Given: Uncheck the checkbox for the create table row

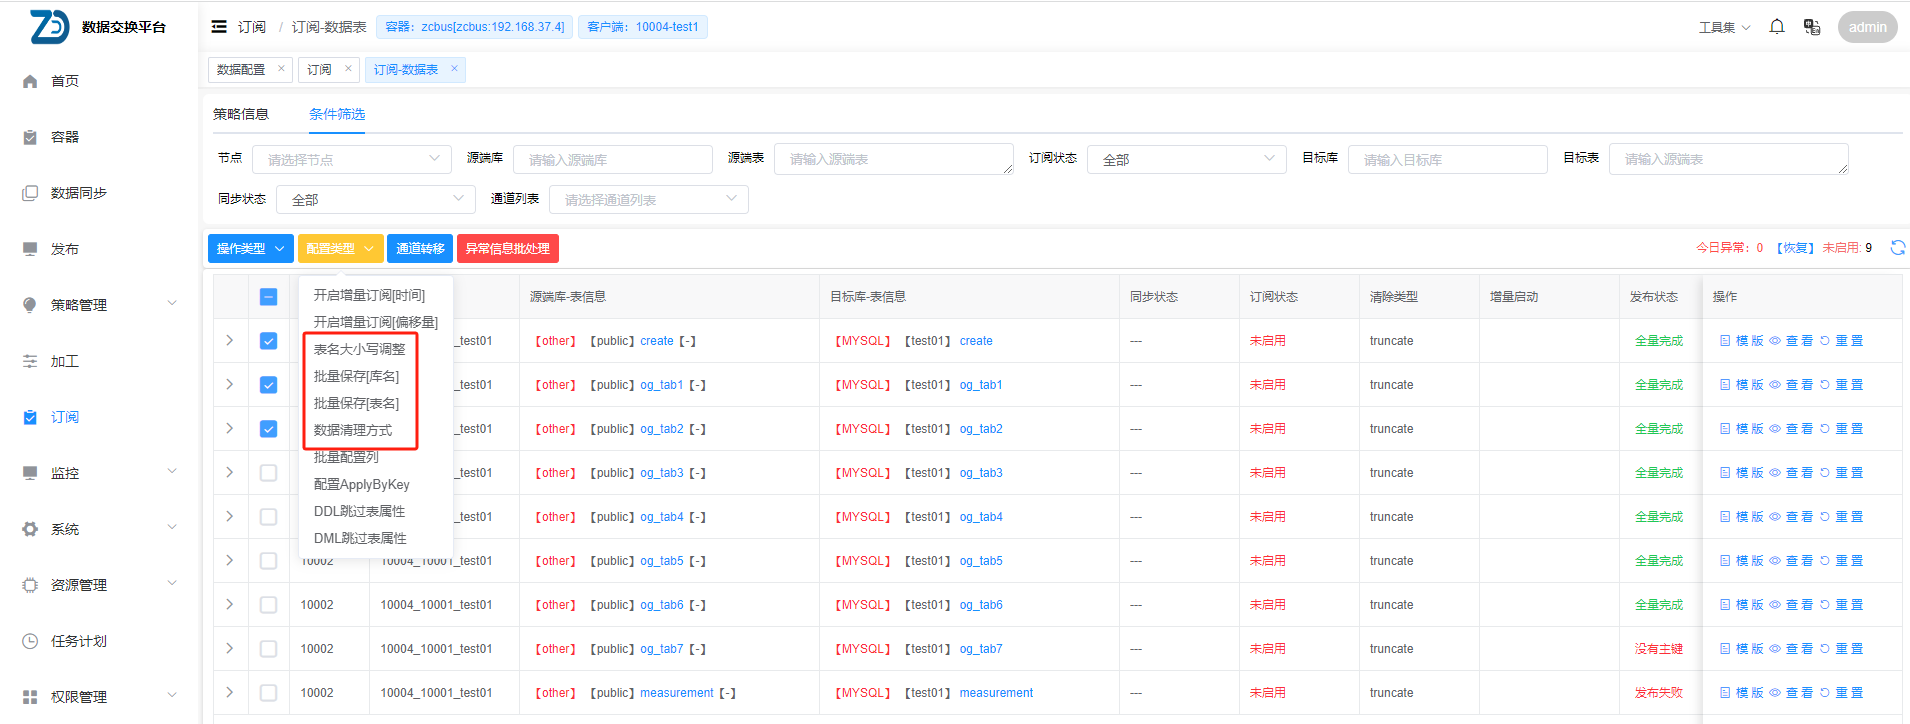Looking at the screenshot, I should [268, 341].
